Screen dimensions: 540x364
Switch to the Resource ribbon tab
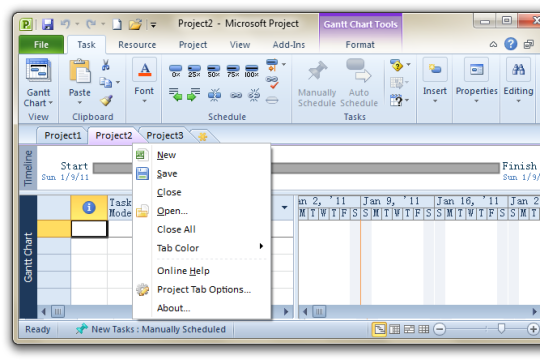[x=137, y=45]
